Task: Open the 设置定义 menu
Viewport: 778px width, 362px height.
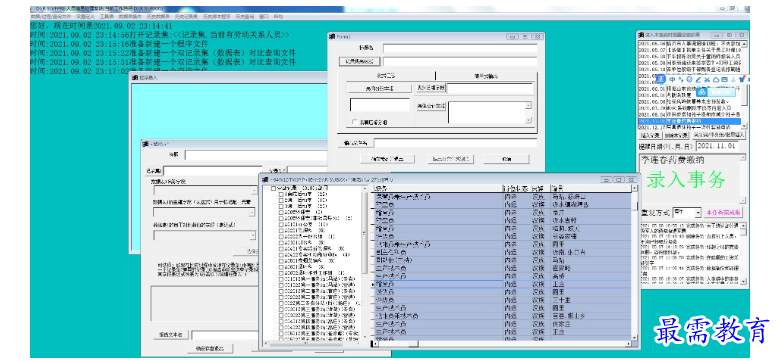Action: point(84,16)
